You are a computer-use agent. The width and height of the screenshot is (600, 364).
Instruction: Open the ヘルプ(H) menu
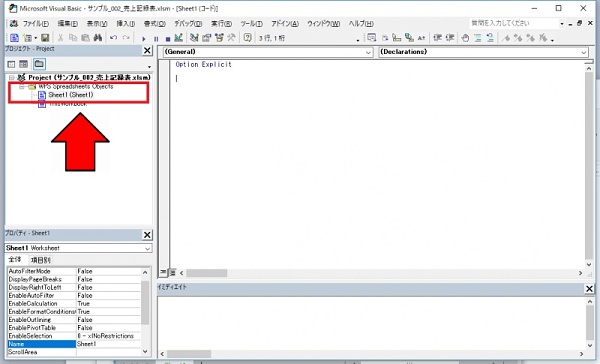[361, 23]
